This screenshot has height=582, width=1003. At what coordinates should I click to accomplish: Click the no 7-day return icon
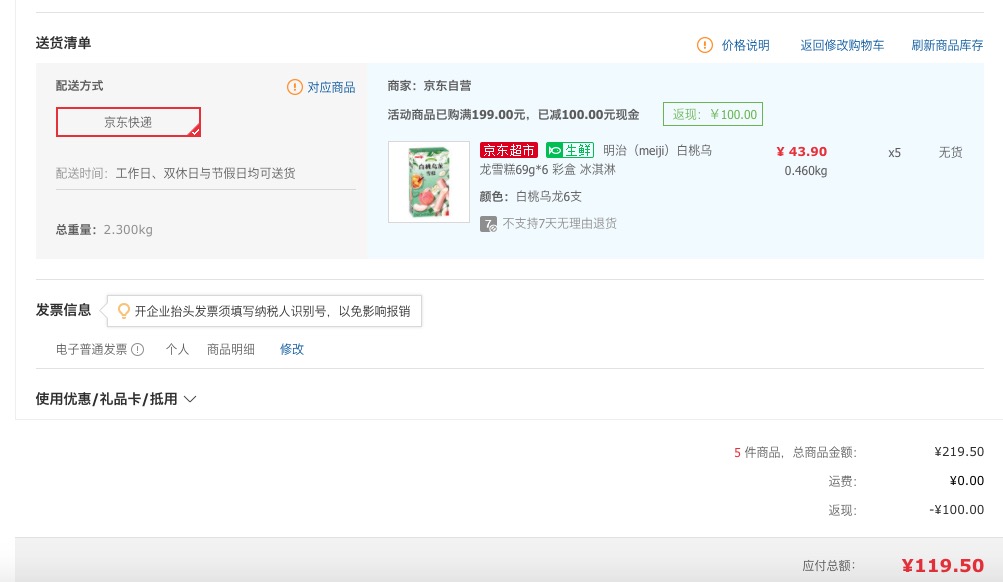pyautogui.click(x=488, y=224)
